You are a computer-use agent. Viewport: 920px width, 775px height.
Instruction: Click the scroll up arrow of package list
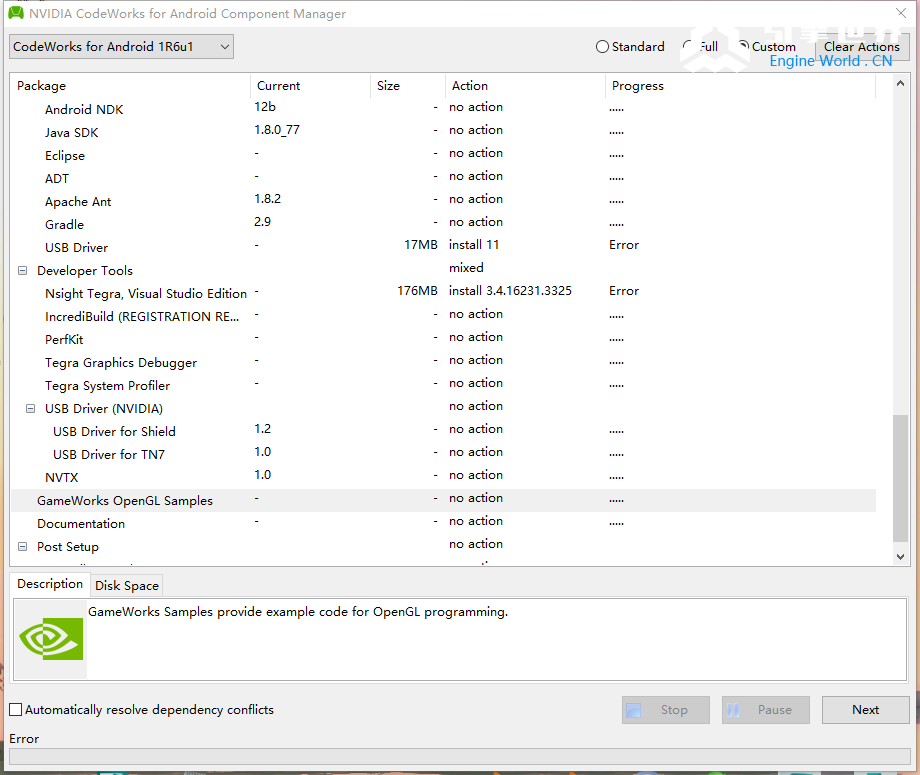[x=900, y=83]
